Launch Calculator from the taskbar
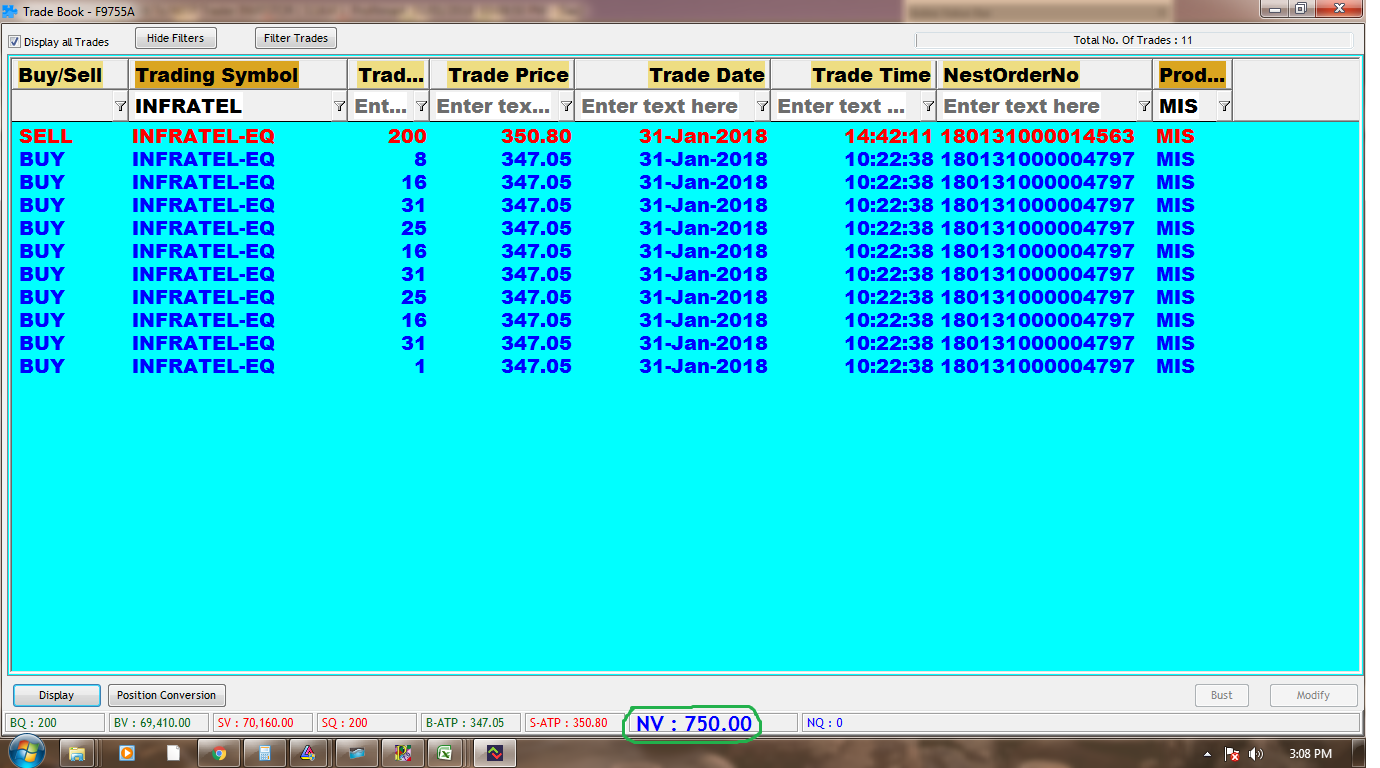Screen dimensions: 1380x768 [265, 753]
